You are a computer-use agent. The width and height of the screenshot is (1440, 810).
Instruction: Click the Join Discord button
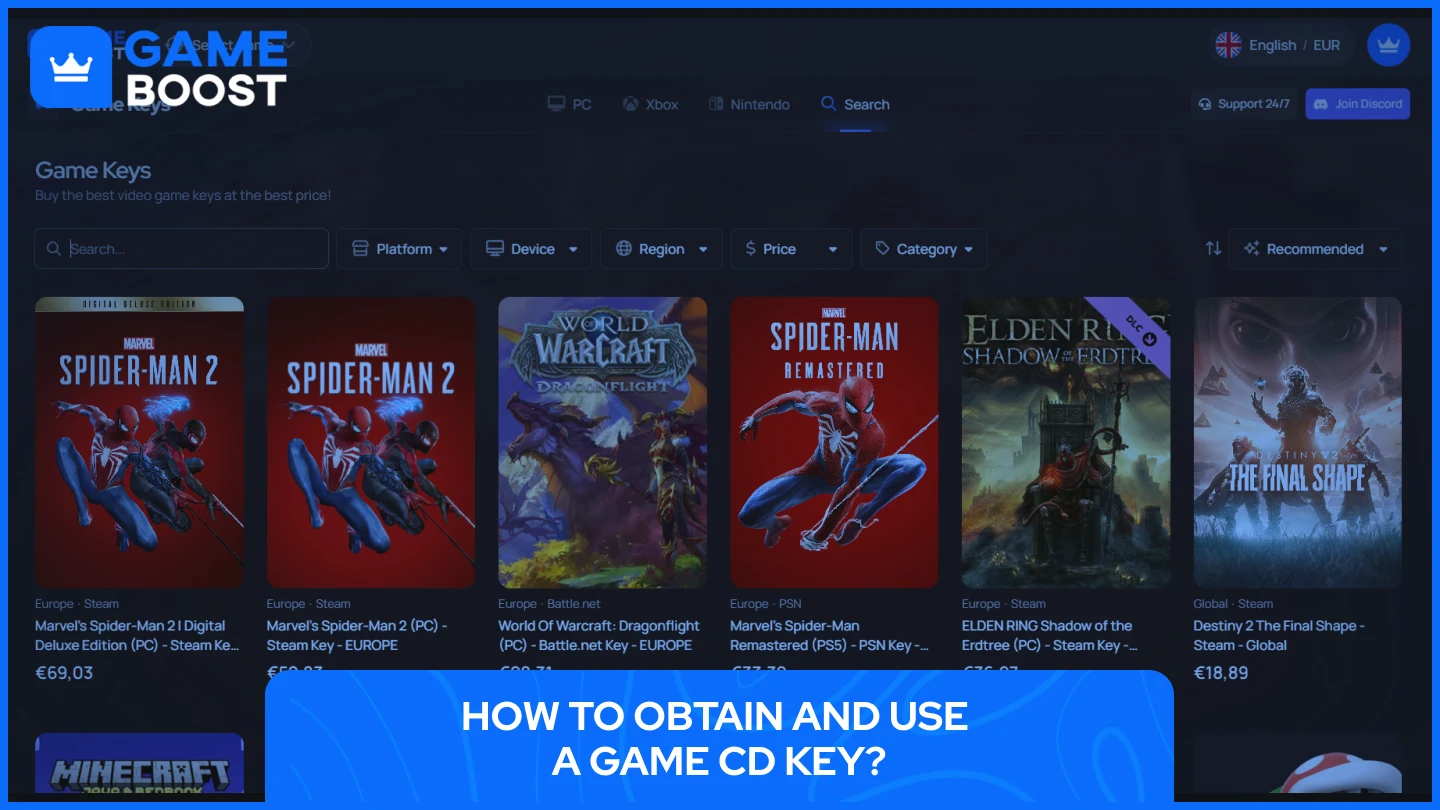(1357, 104)
